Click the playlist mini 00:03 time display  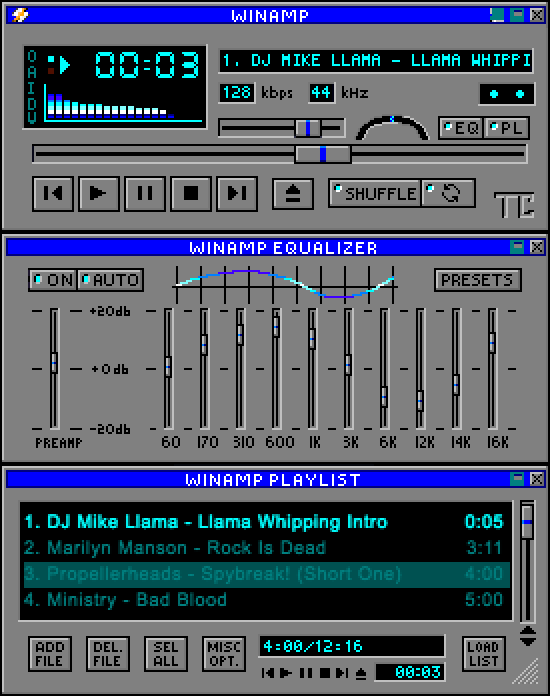click(410, 672)
